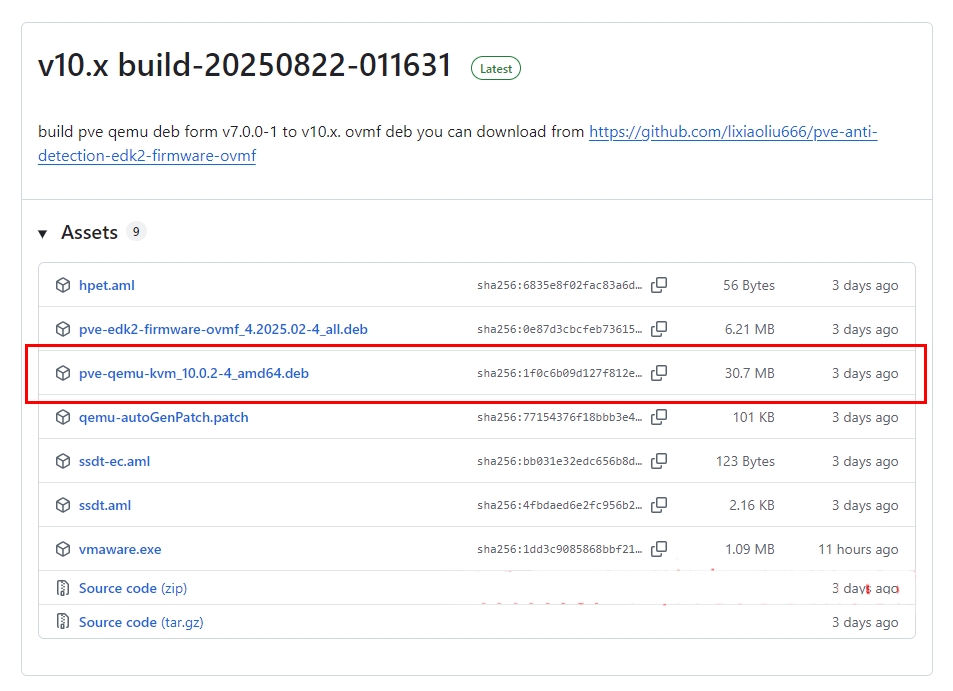
Task: Click the 56 Bytes file size
Action: tap(749, 285)
